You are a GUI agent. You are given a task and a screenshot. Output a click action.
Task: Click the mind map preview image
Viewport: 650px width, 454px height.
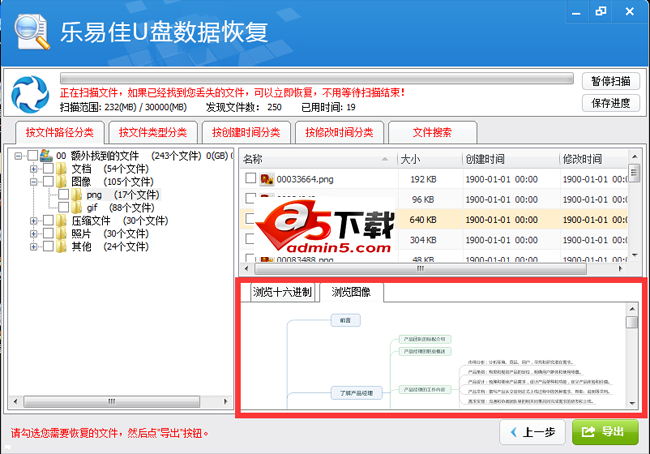(x=433, y=356)
